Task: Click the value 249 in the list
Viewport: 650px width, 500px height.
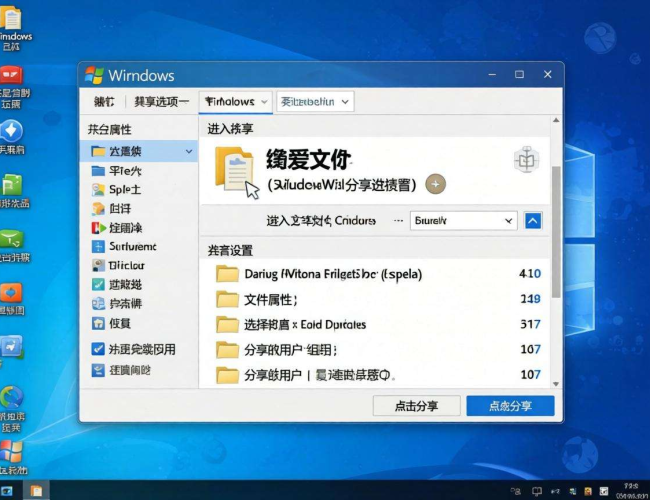Action: (x=531, y=299)
